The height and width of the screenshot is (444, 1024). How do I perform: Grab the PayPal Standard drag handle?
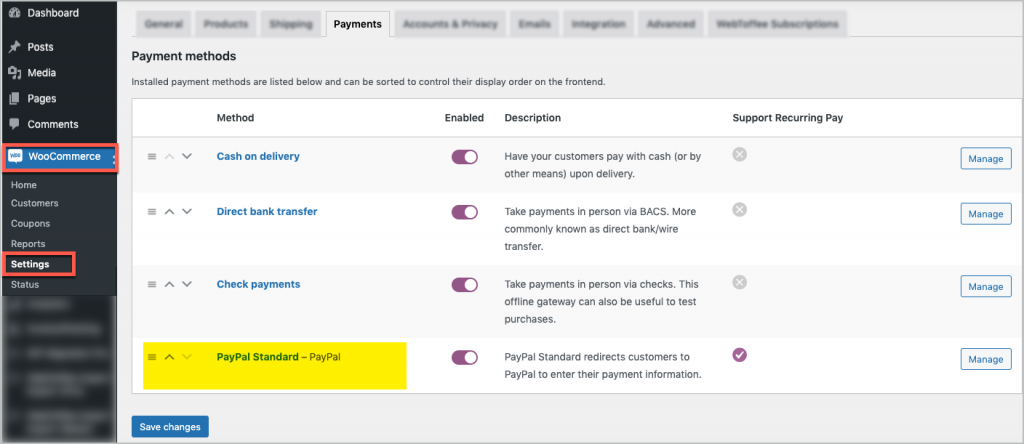click(x=152, y=357)
